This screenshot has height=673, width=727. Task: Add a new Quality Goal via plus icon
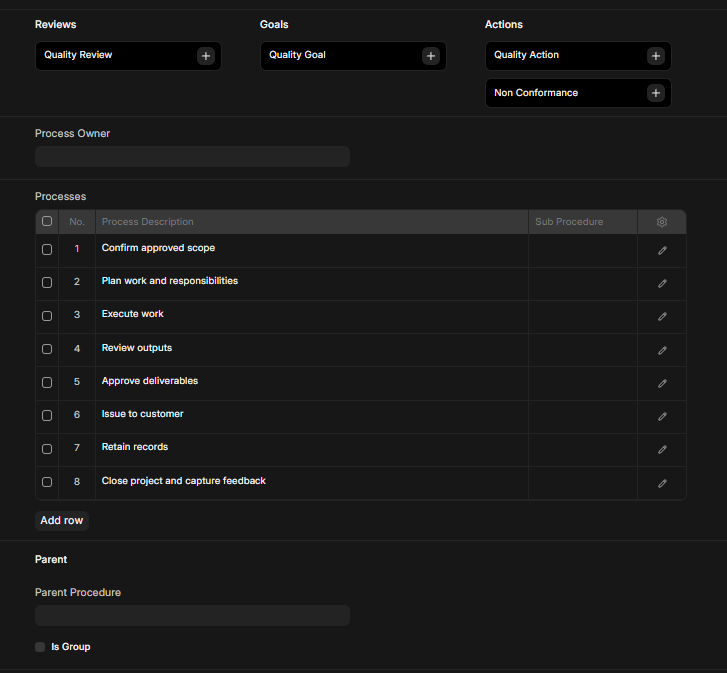click(431, 56)
